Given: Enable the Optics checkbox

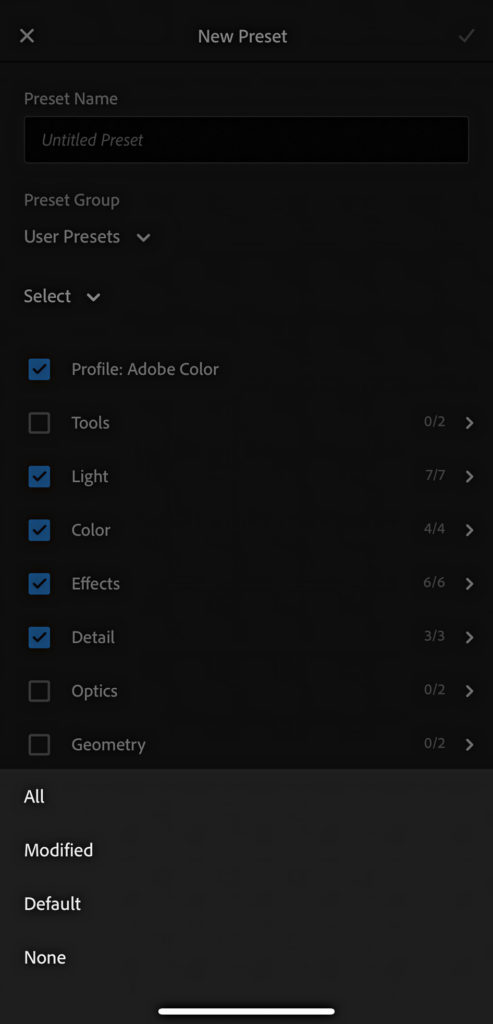Looking at the screenshot, I should (x=39, y=691).
